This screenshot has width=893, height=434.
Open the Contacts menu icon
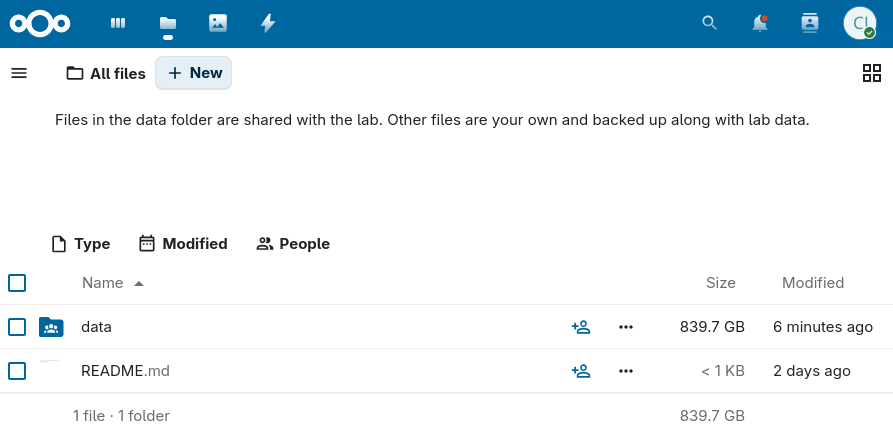click(809, 23)
